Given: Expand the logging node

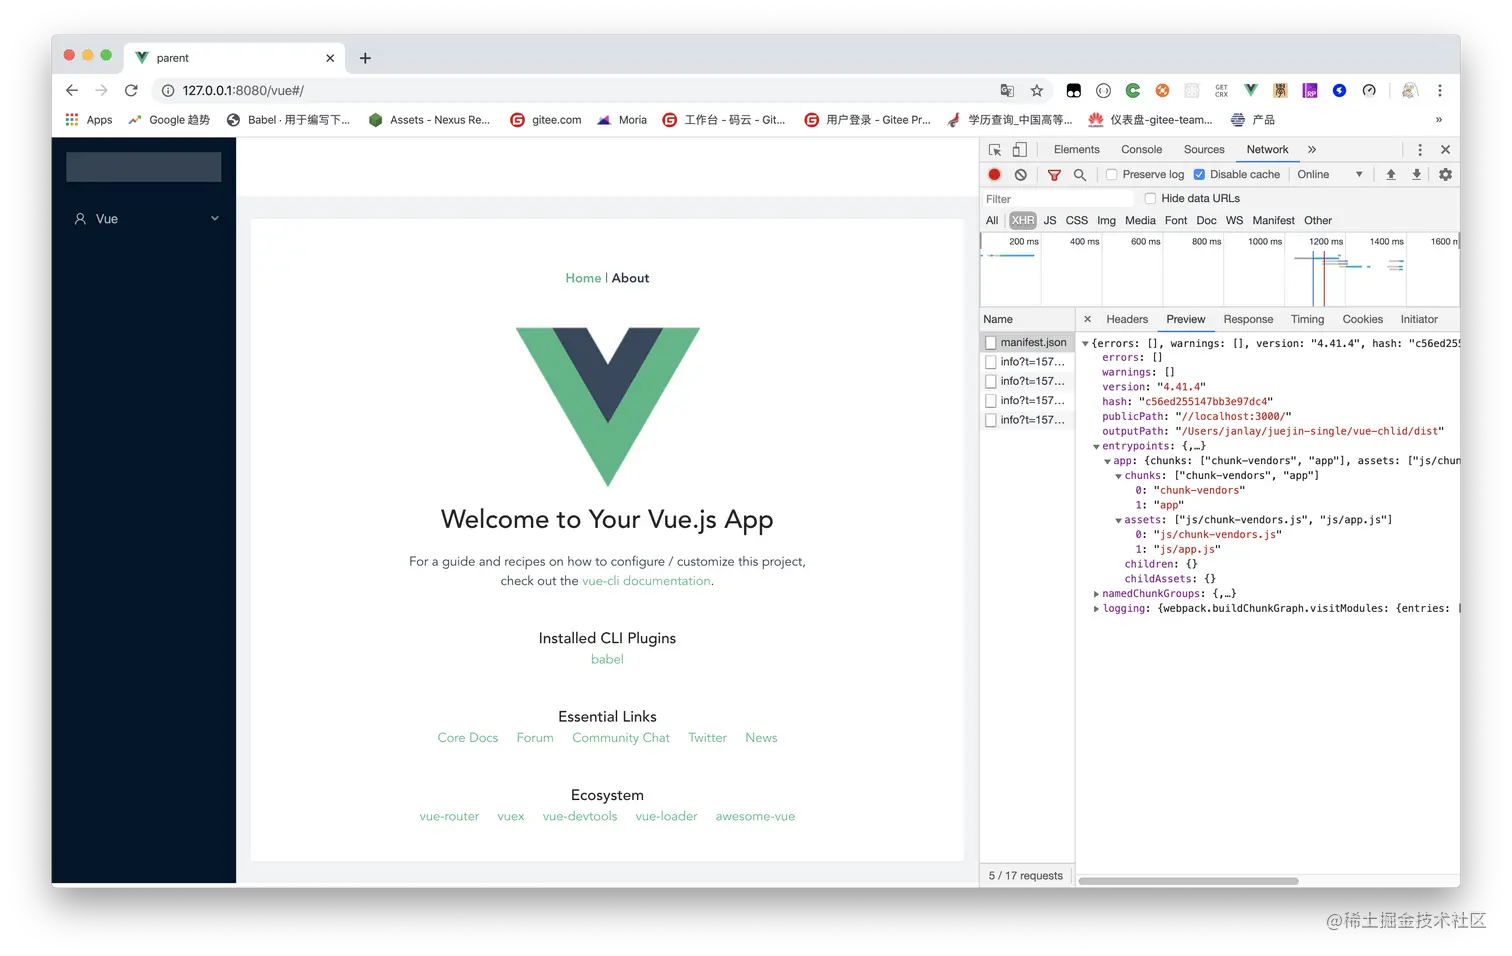Looking at the screenshot, I should [1097, 609].
